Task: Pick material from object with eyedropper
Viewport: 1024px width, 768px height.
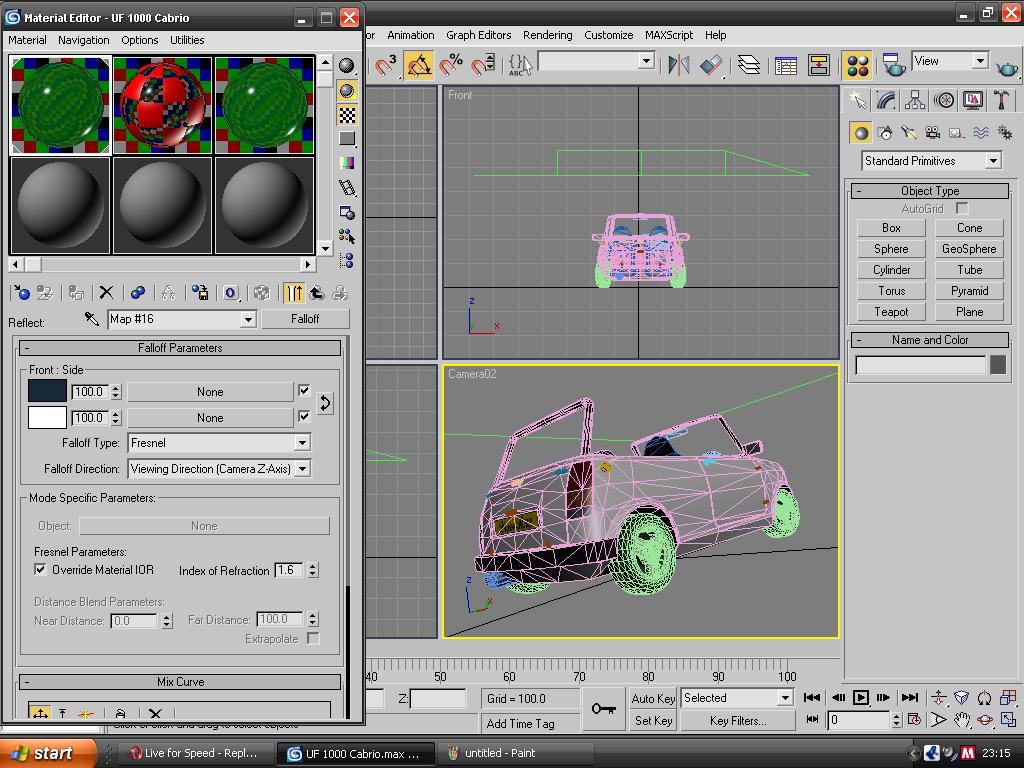Action: pyautogui.click(x=91, y=319)
